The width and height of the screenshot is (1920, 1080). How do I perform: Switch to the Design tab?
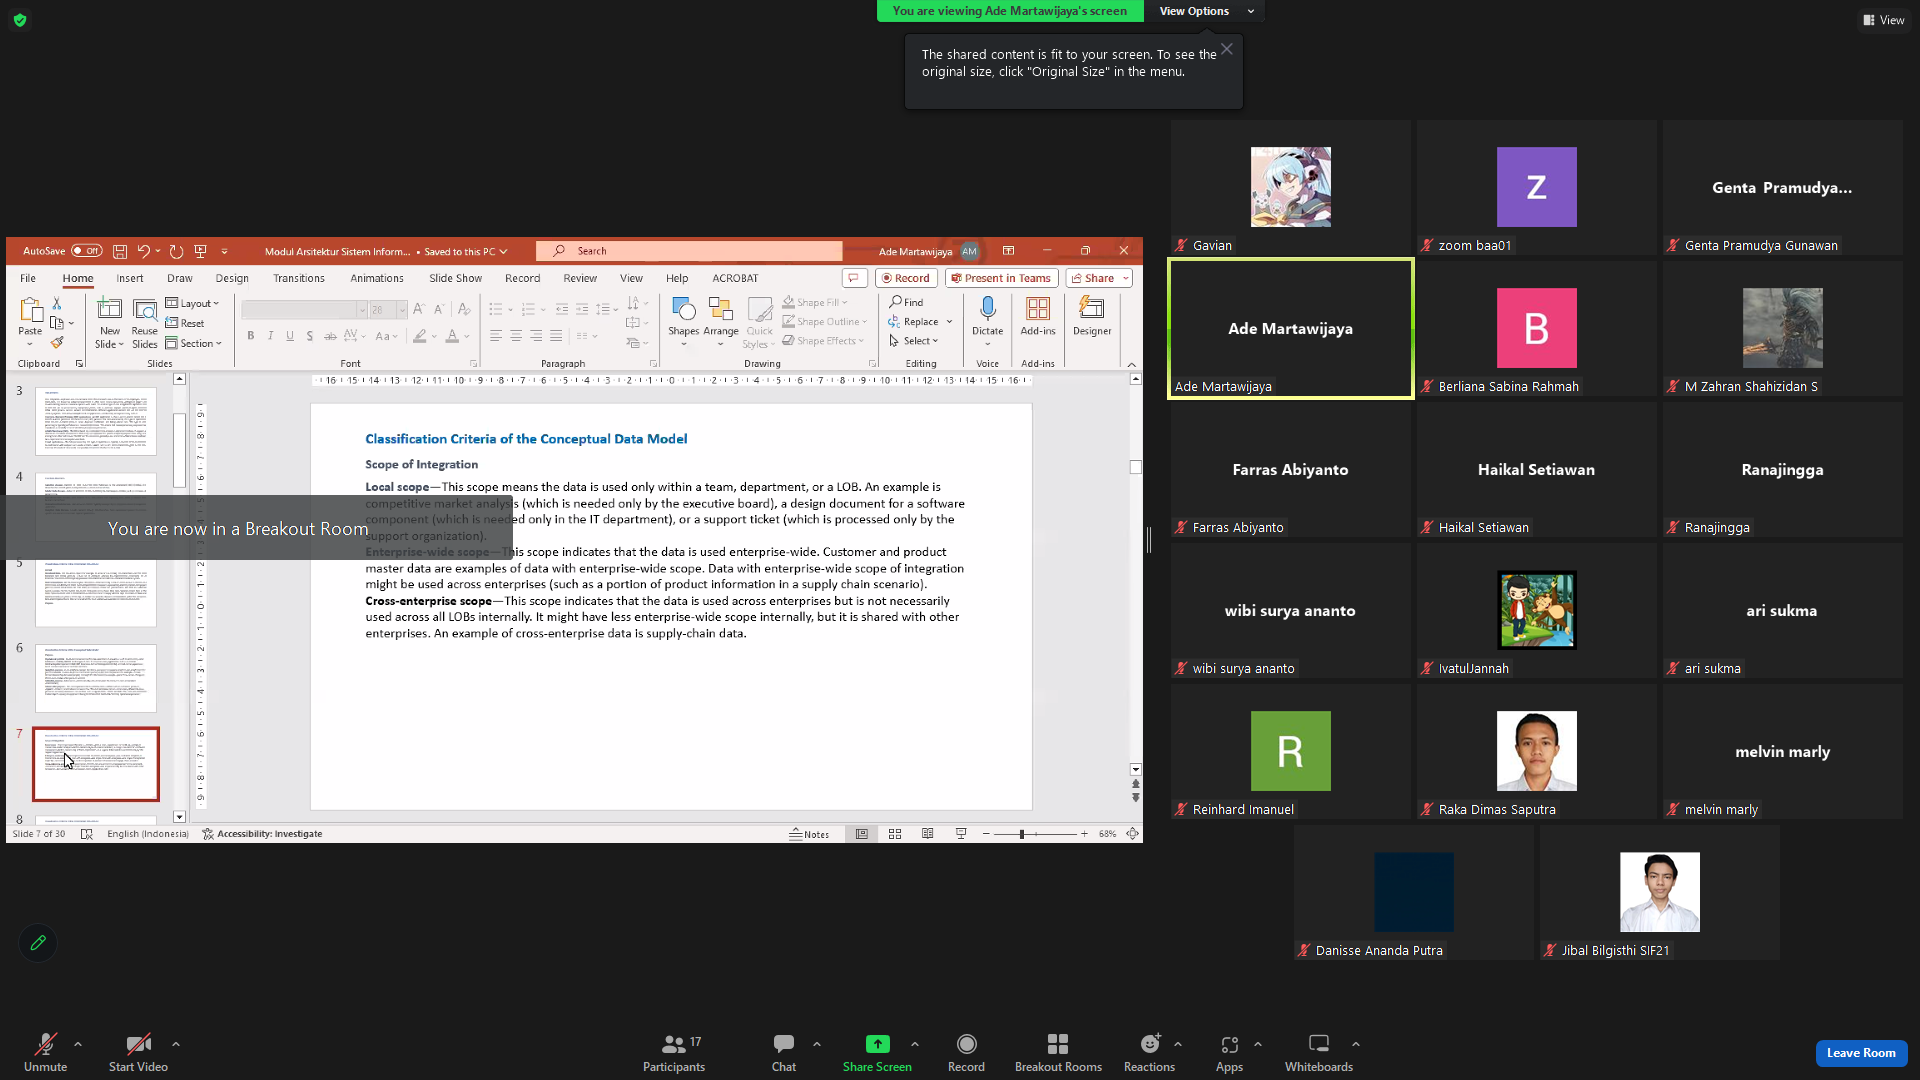point(232,278)
